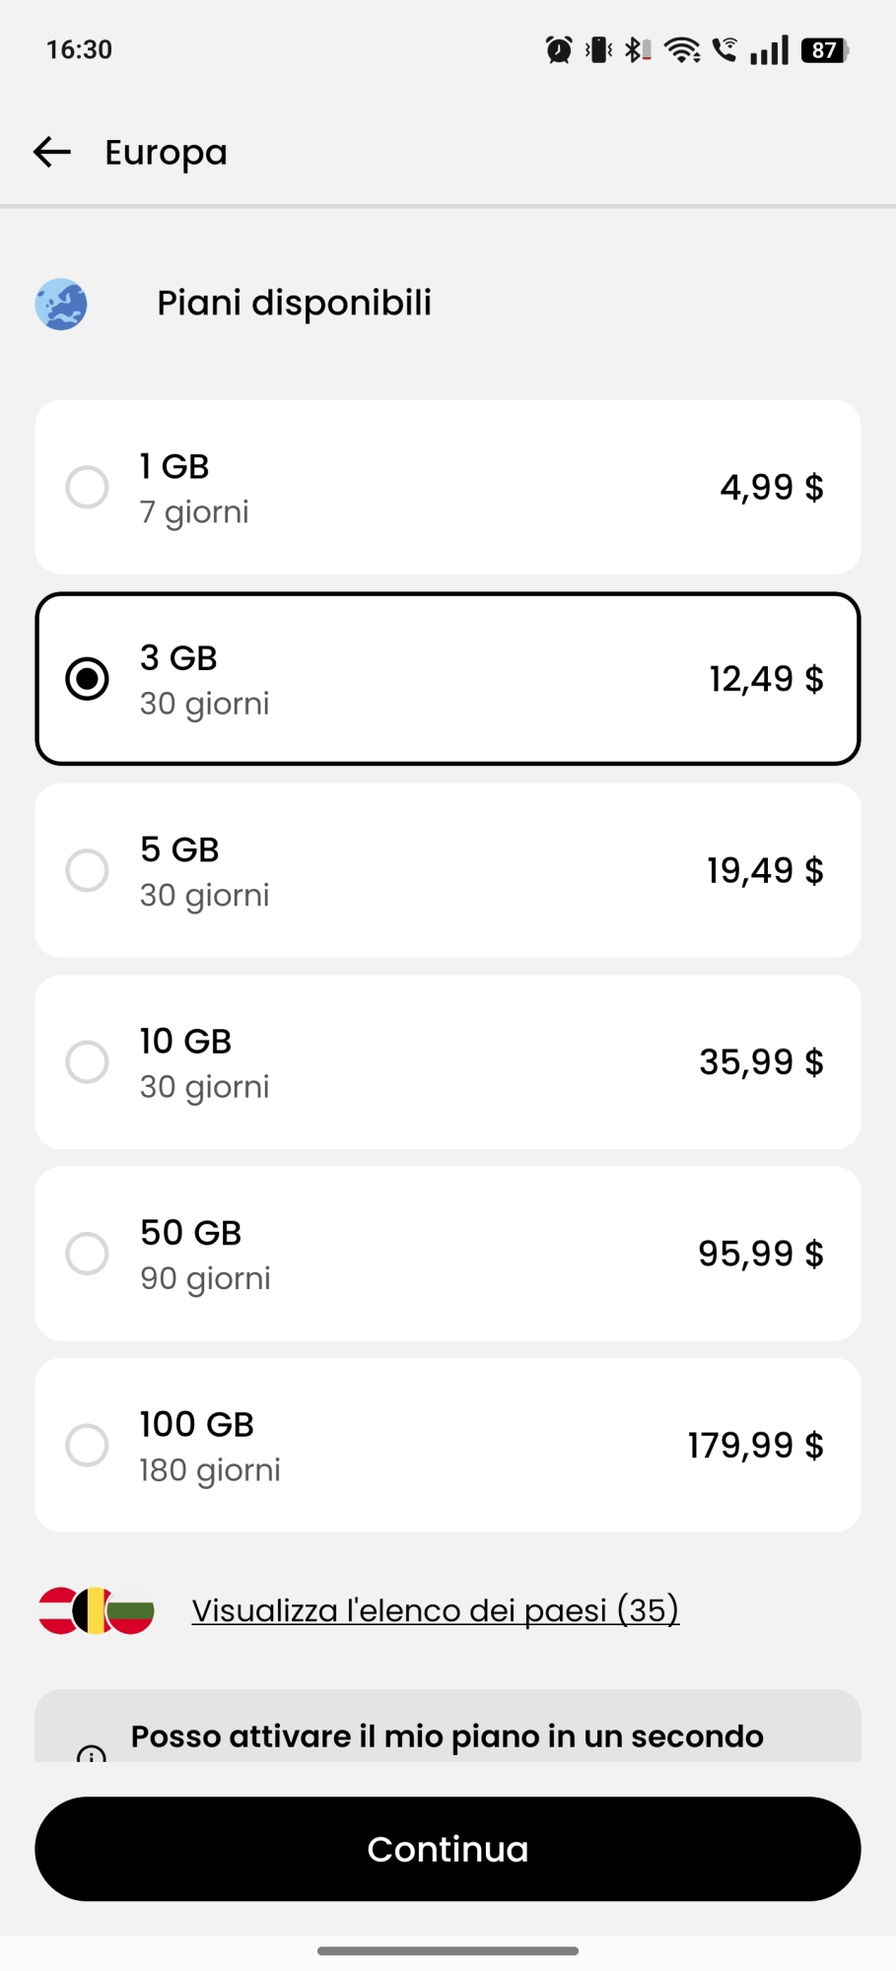Select the 50 GB radio button
Screen dimensions: 896x1971
tap(87, 1253)
